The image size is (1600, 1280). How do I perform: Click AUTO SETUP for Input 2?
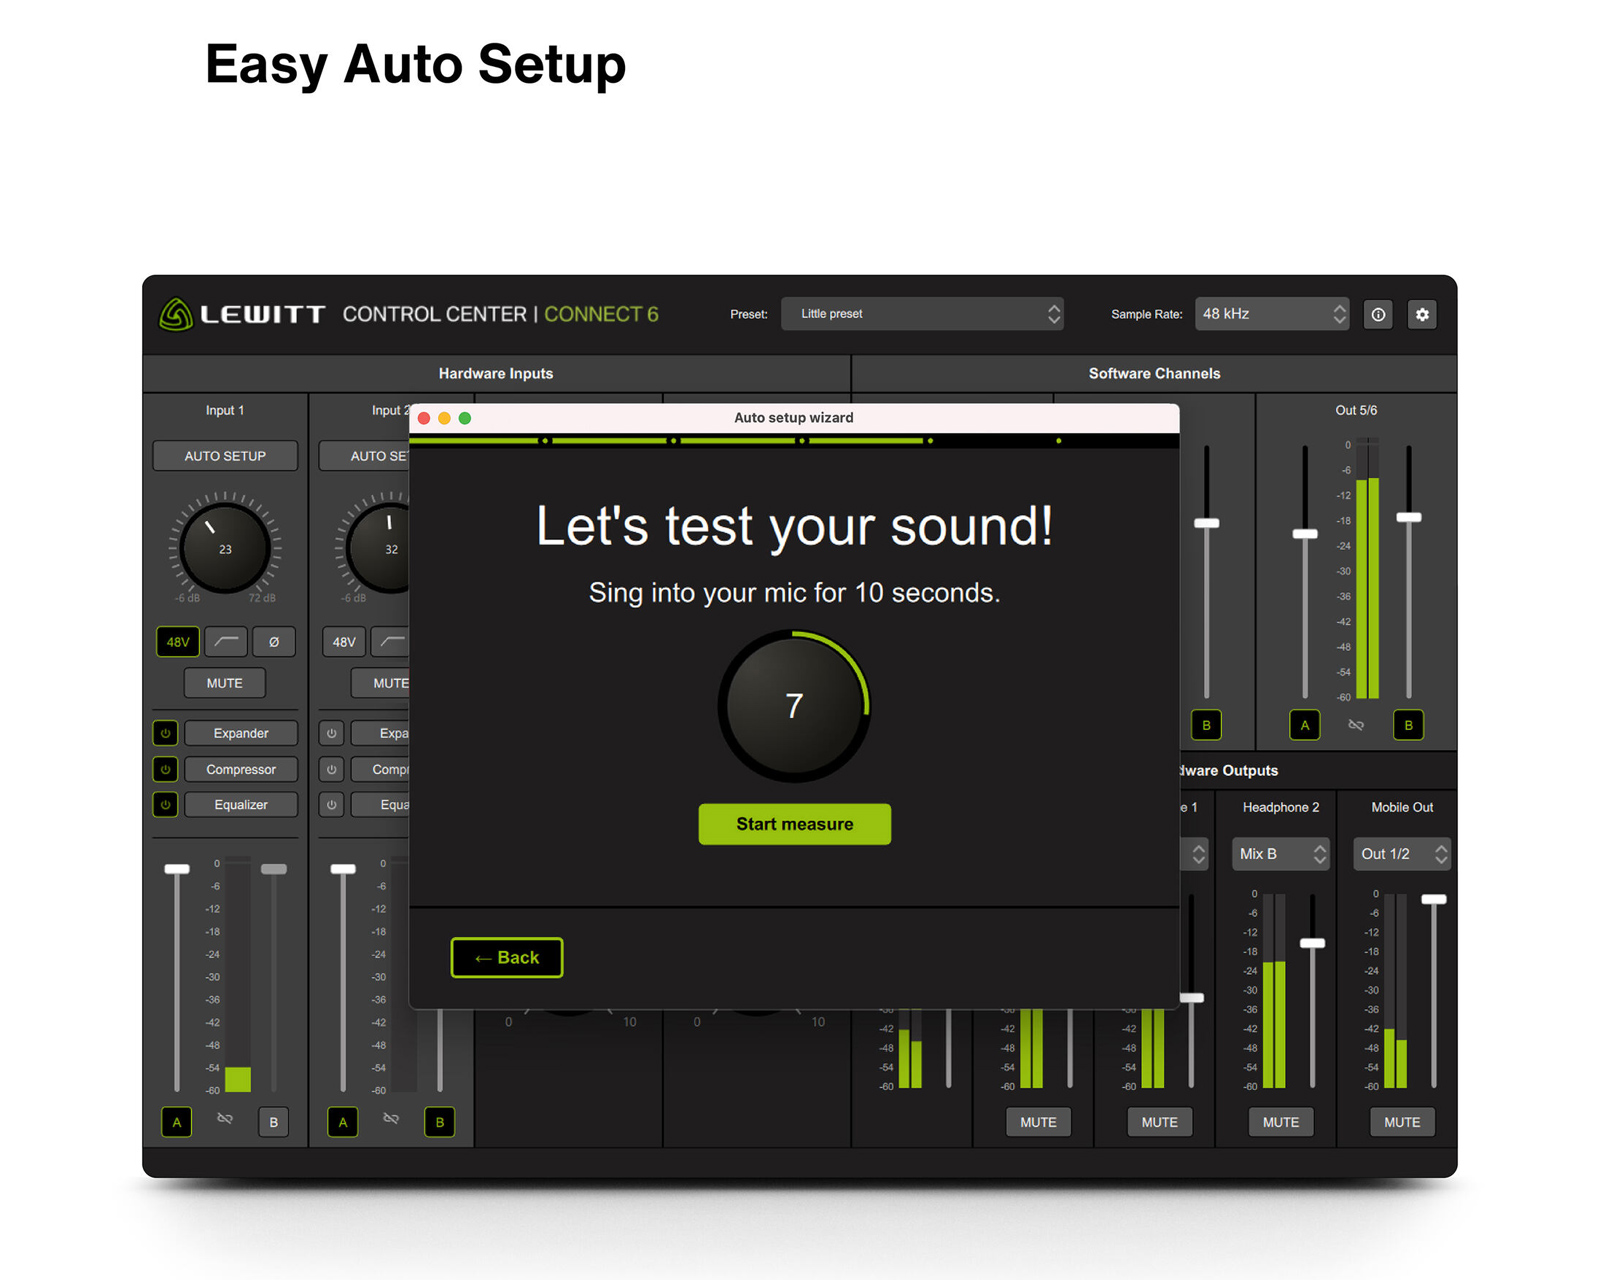365,456
